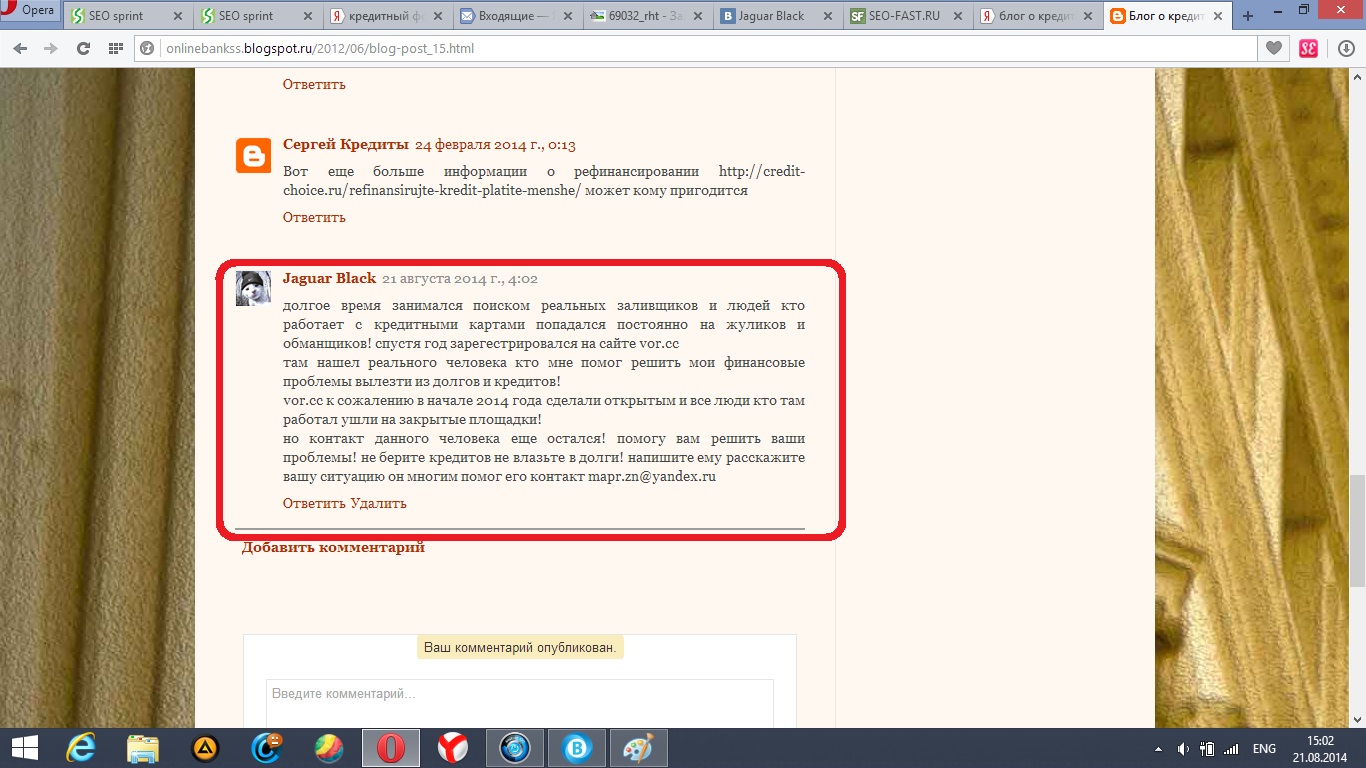Open the blue B taskbar icon
Viewport: 1366px width, 768px height.
click(x=577, y=748)
